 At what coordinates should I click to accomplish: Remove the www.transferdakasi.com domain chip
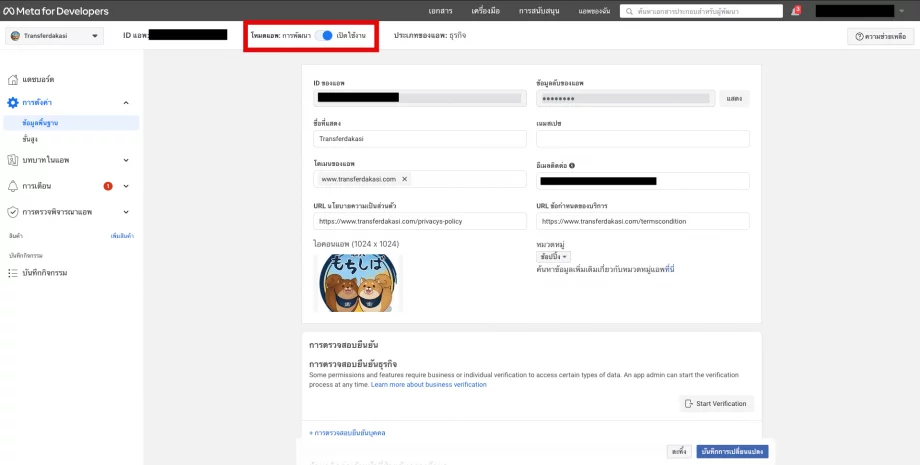(404, 179)
